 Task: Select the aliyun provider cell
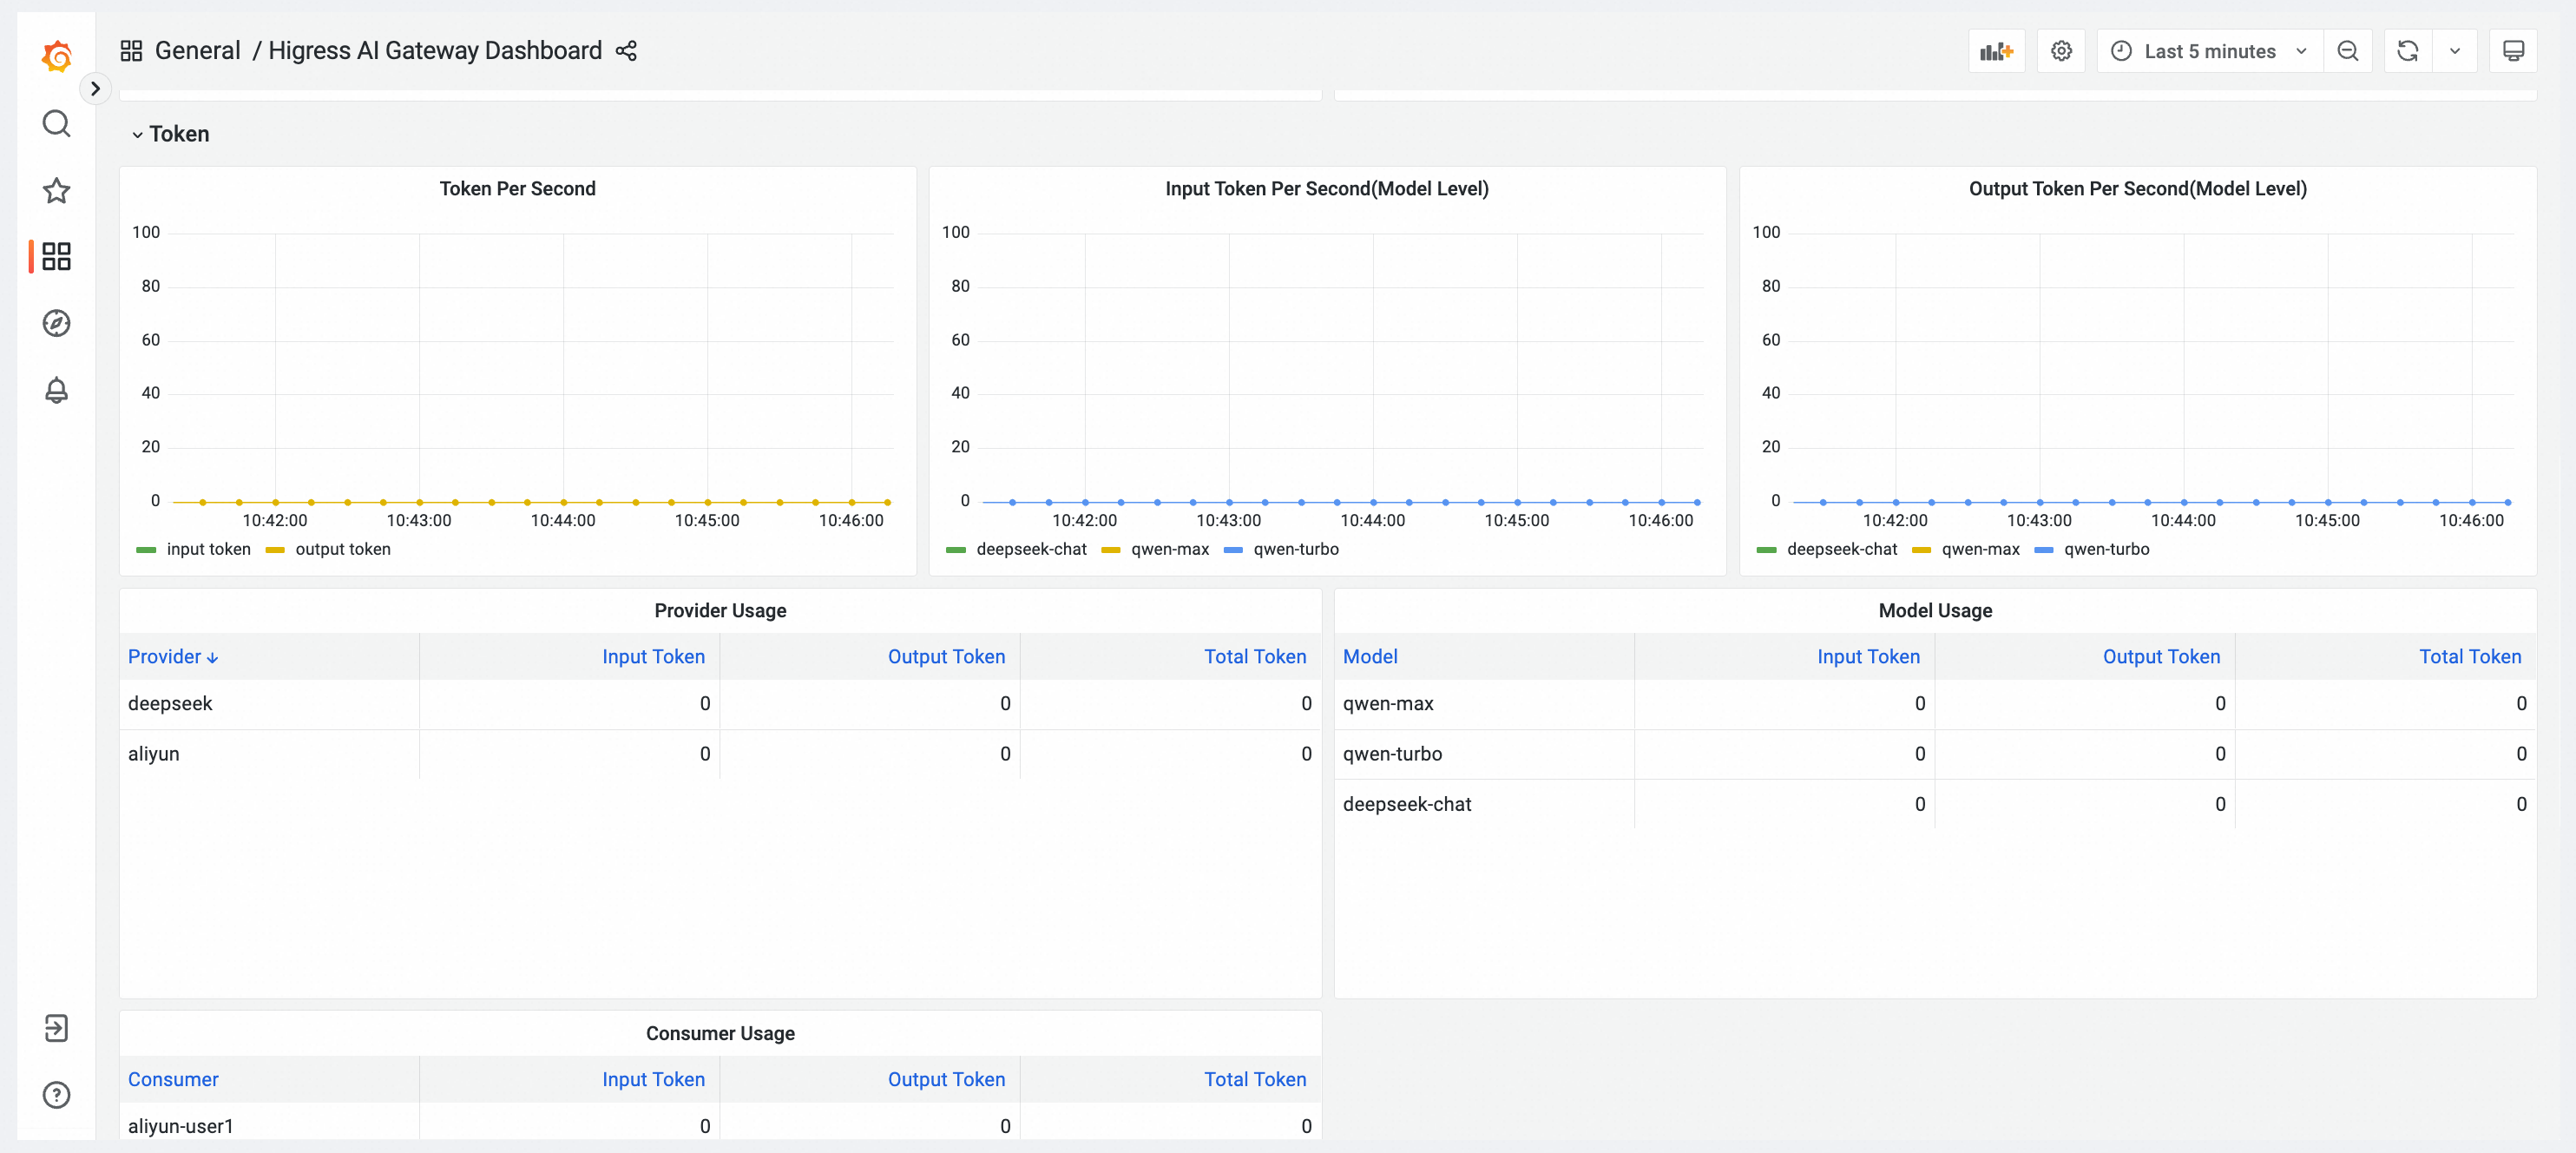coord(269,753)
